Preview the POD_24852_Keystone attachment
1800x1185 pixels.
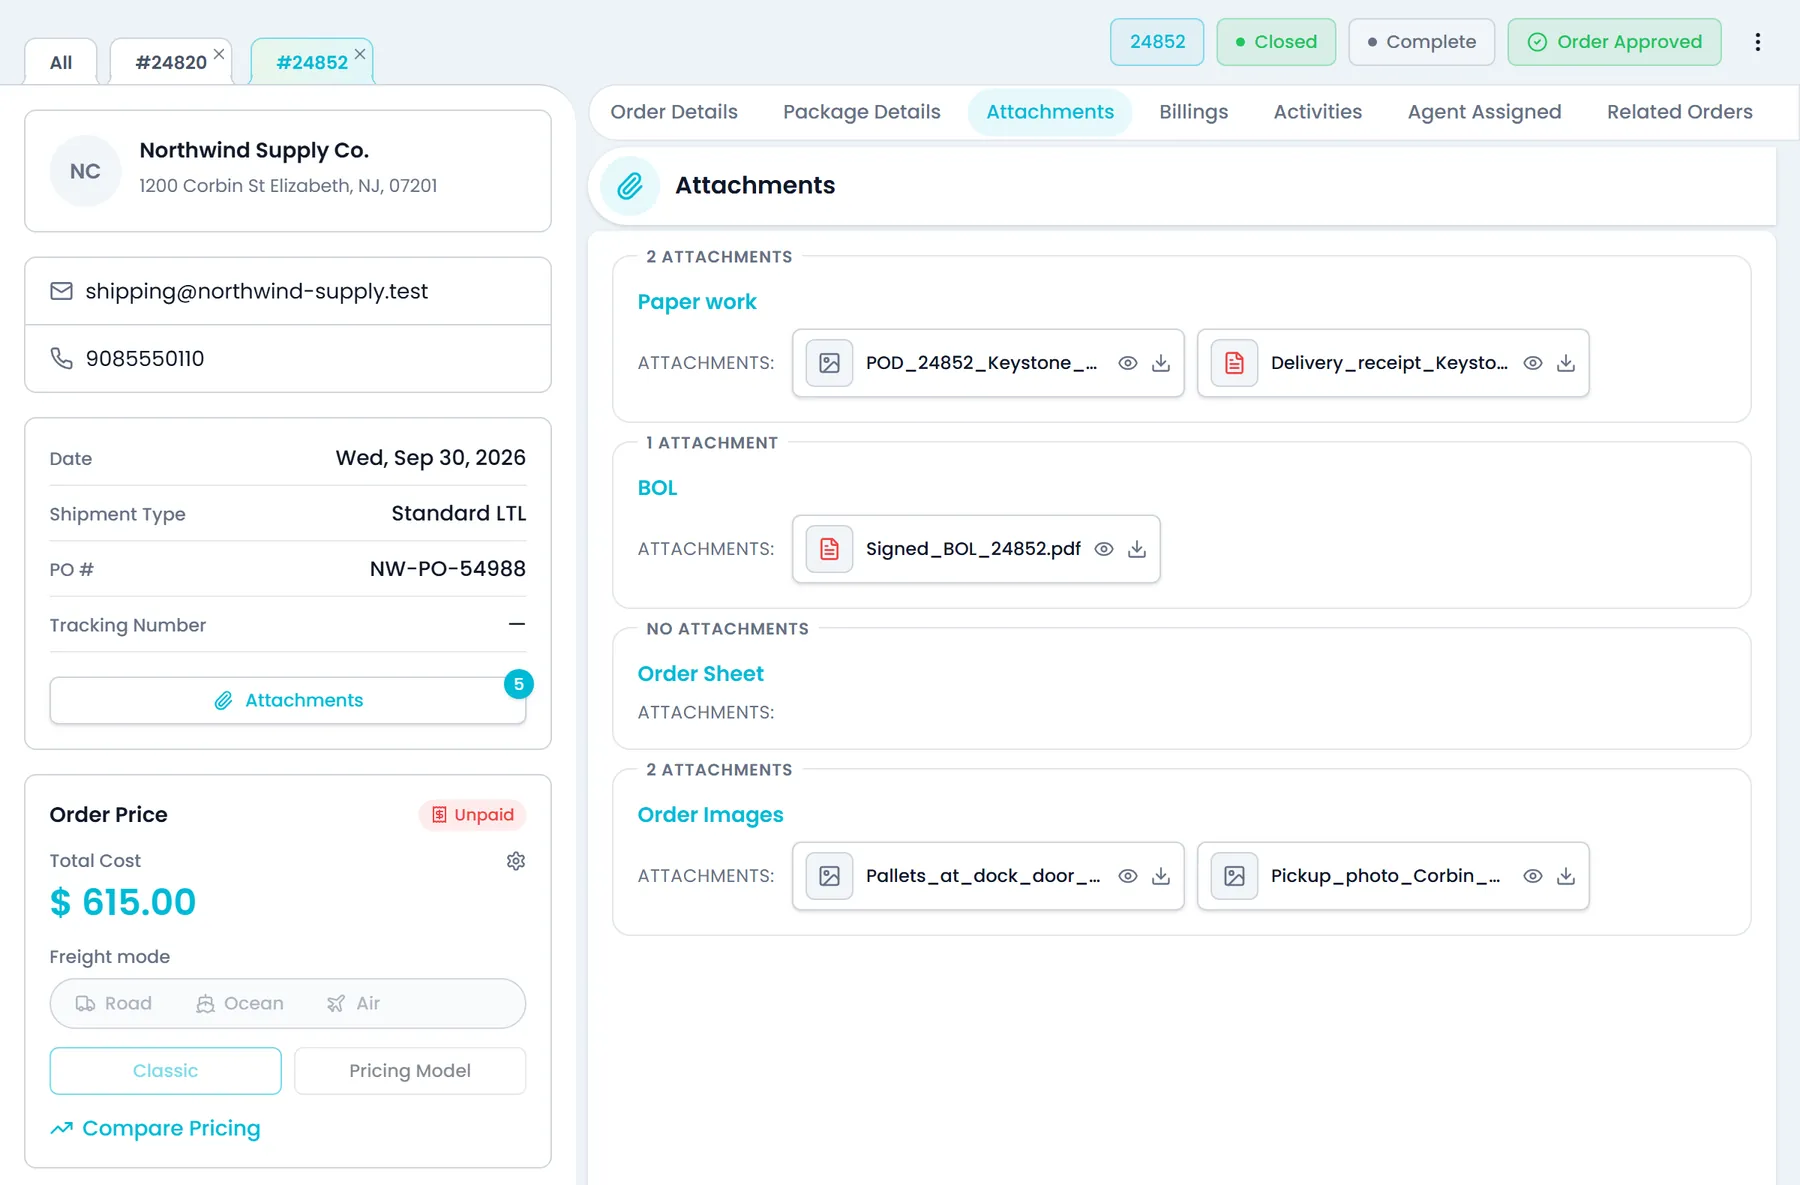coord(1128,363)
